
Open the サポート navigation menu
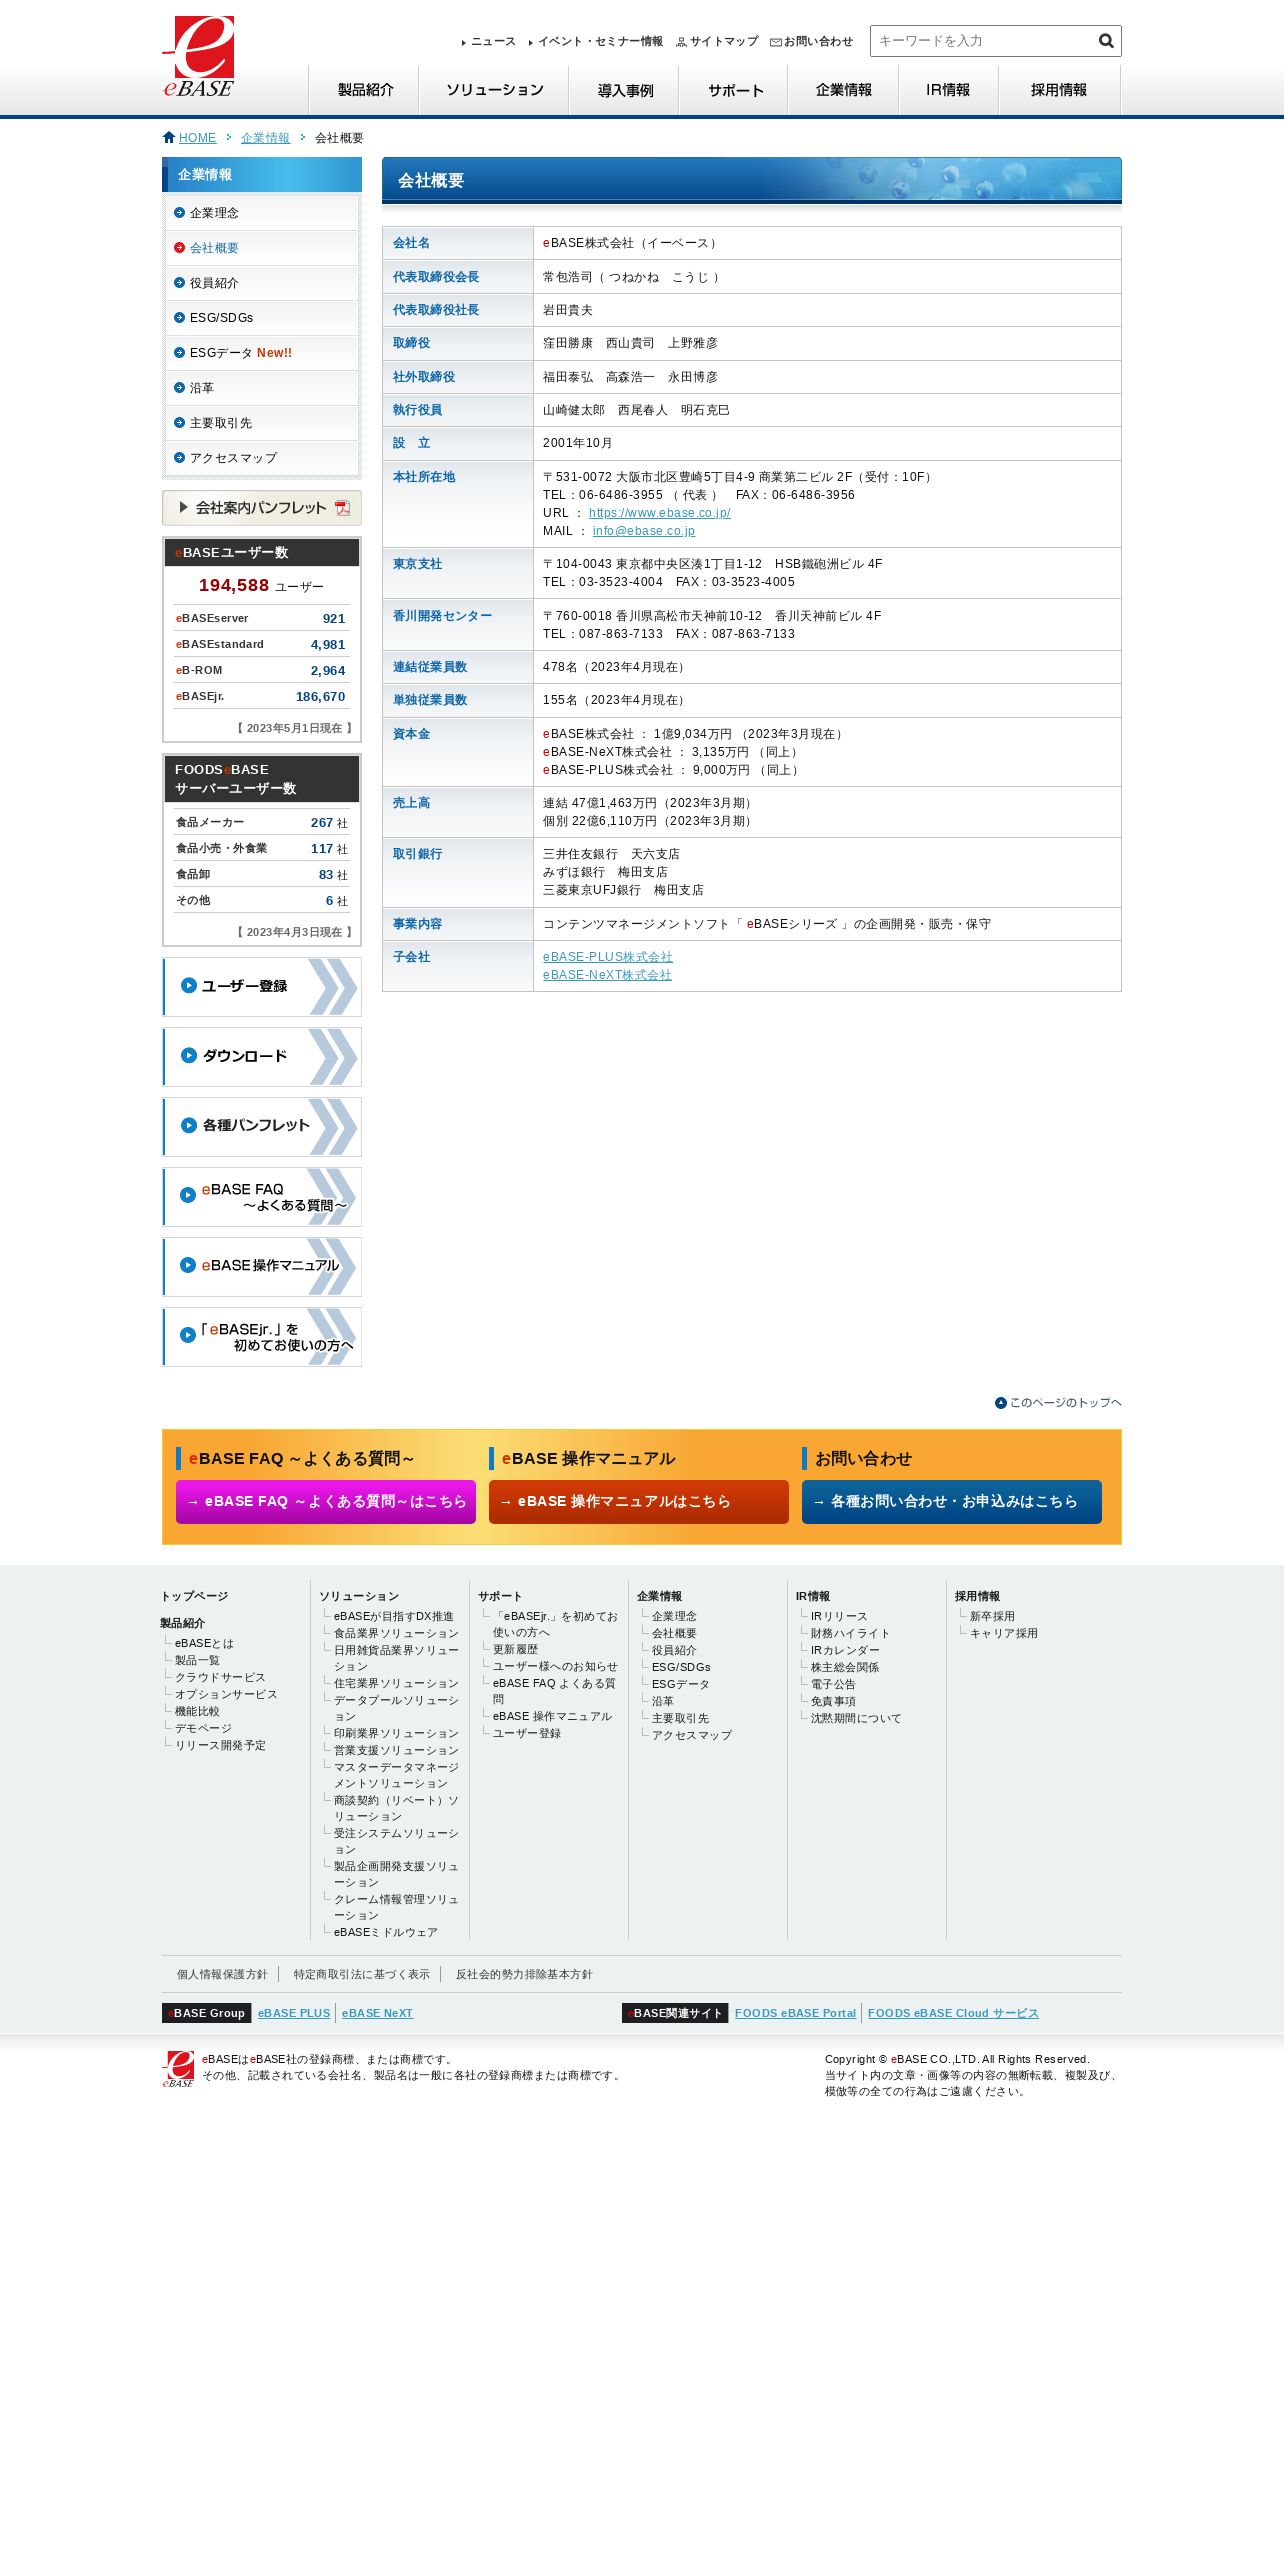tap(734, 90)
